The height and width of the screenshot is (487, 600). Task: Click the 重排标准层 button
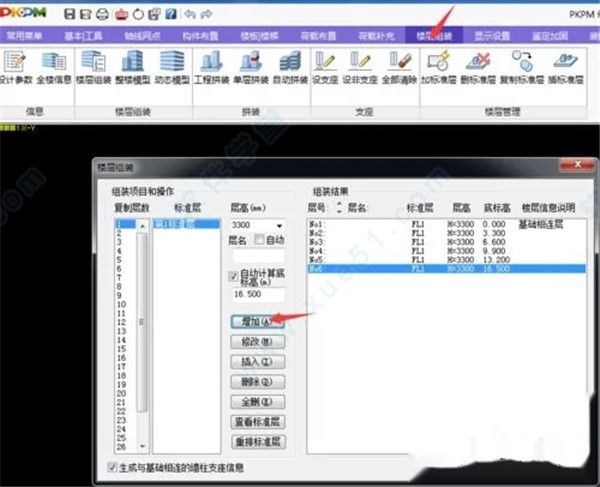258,442
